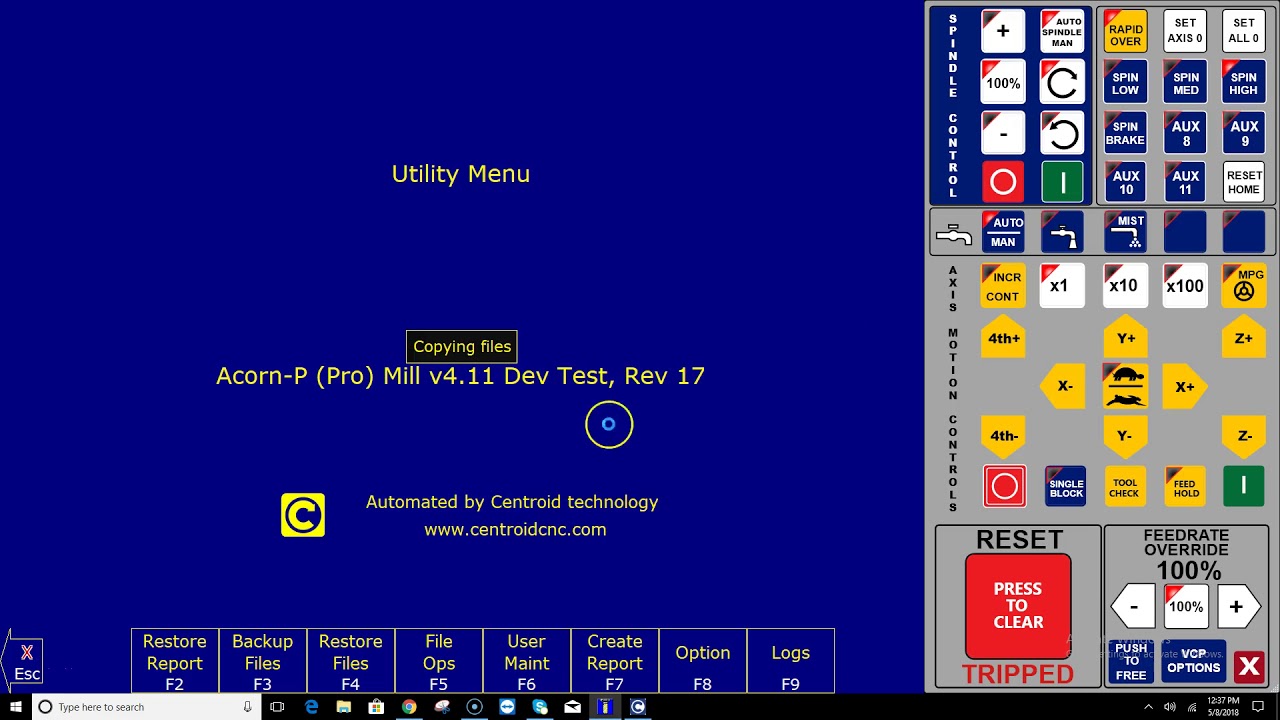The width and height of the screenshot is (1280, 720).
Task: Toggle Single Block mode
Action: click(1066, 486)
